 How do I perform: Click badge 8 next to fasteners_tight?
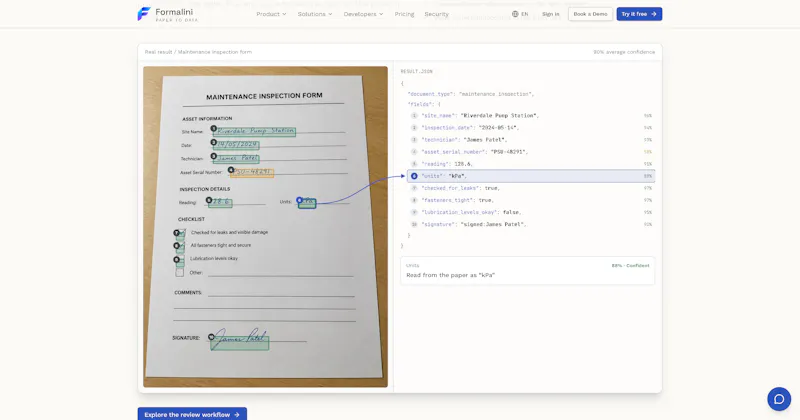[414, 200]
